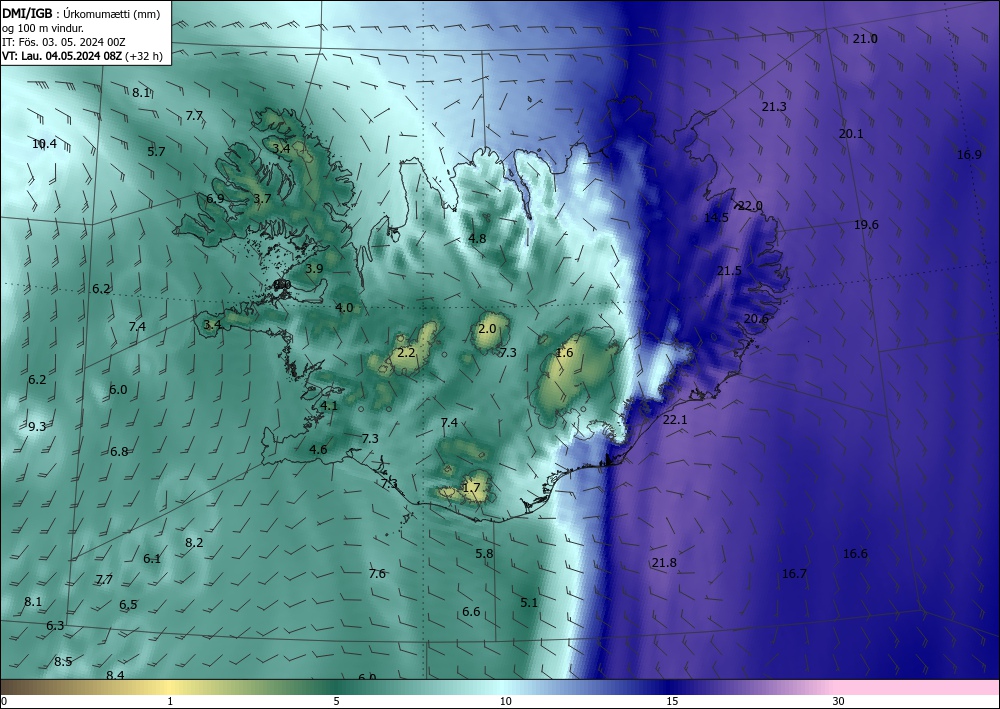Click the map value '4.1'
The width and height of the screenshot is (1000, 709).
coord(329,406)
